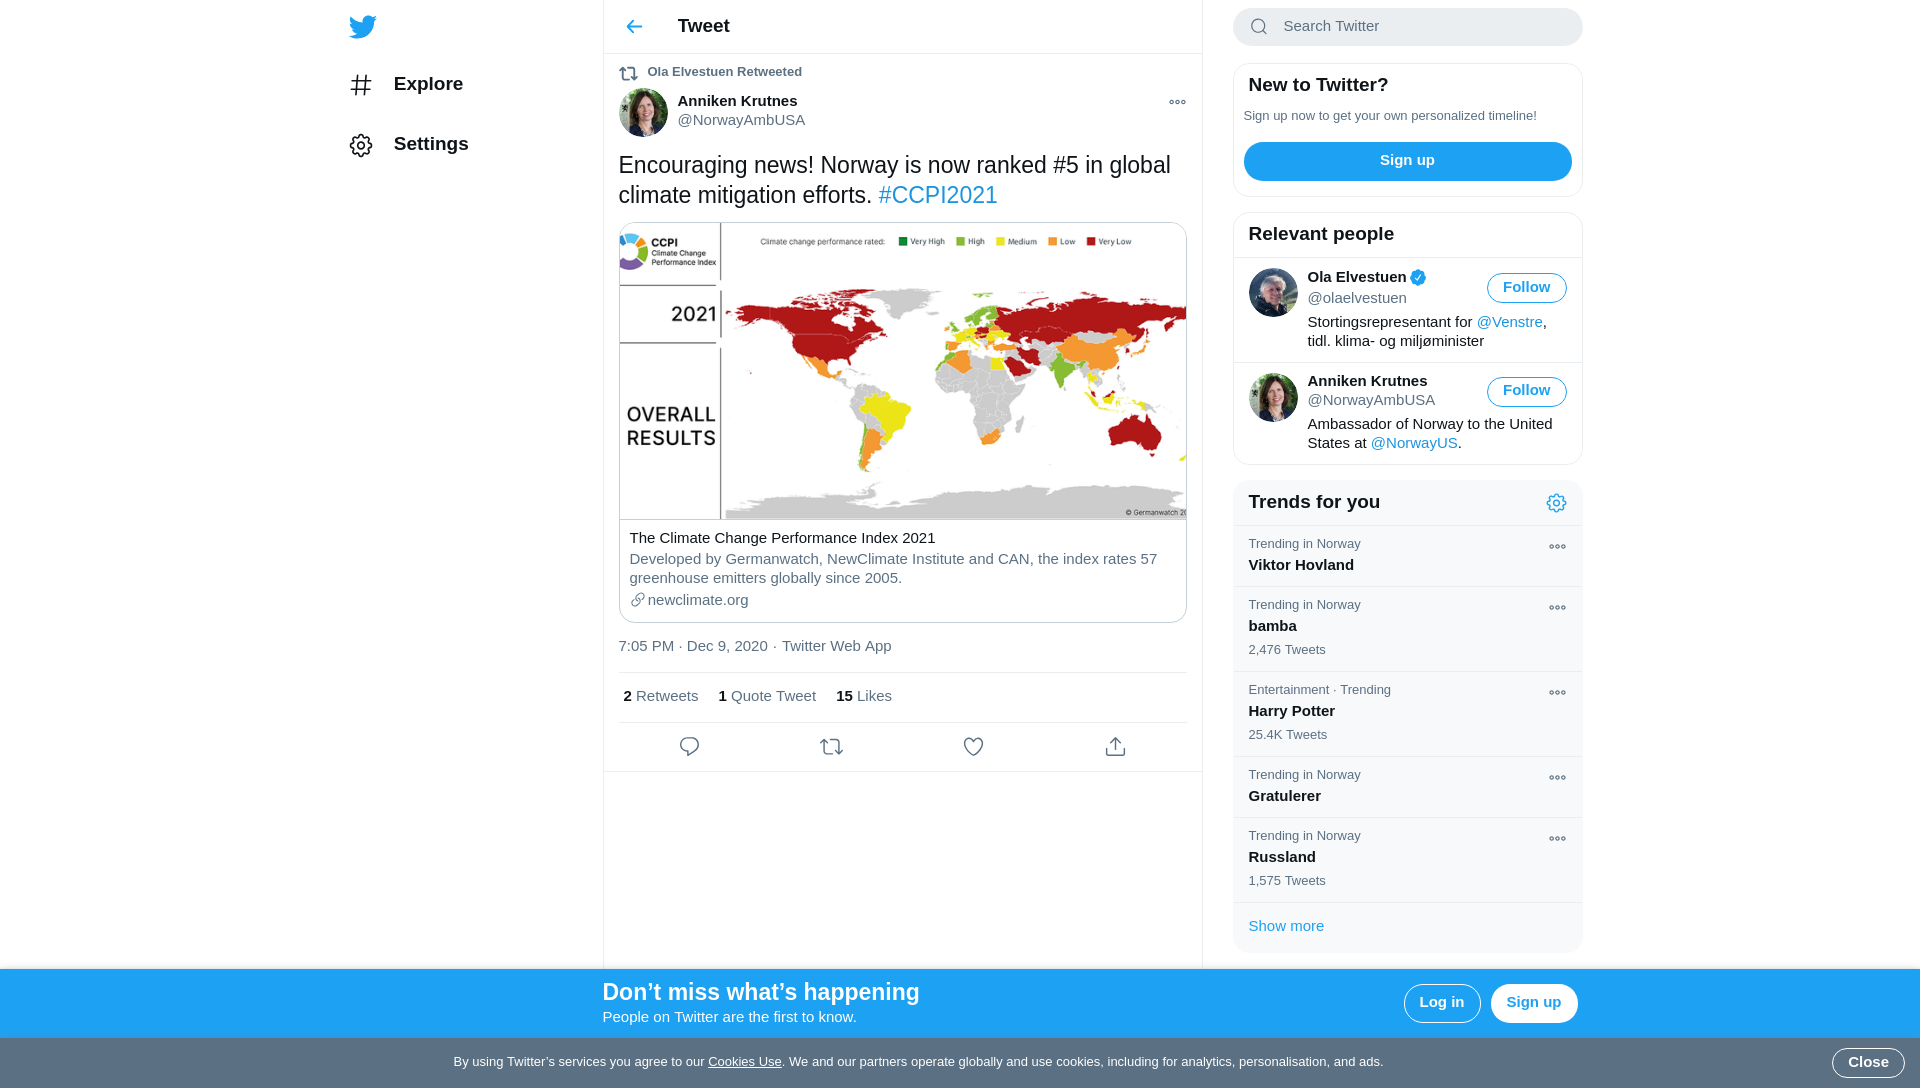1920x1088 pixels.
Task: Open more options for the tweet
Action: click(x=1177, y=102)
